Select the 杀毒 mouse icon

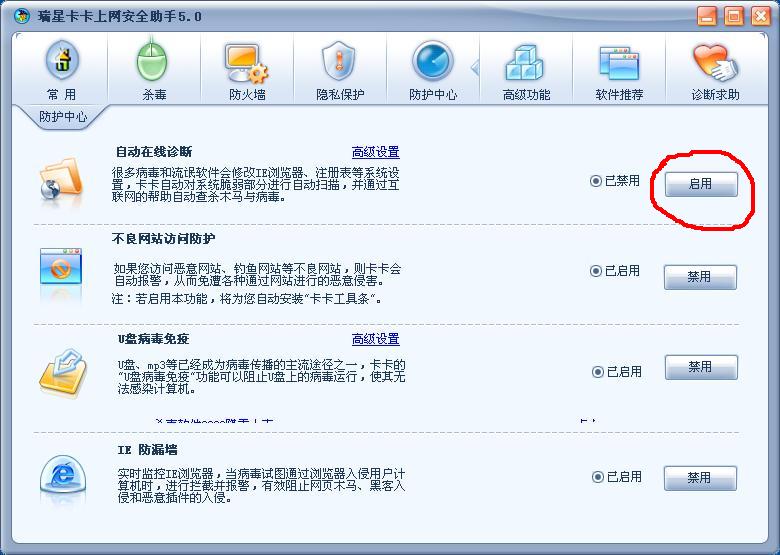(x=153, y=61)
